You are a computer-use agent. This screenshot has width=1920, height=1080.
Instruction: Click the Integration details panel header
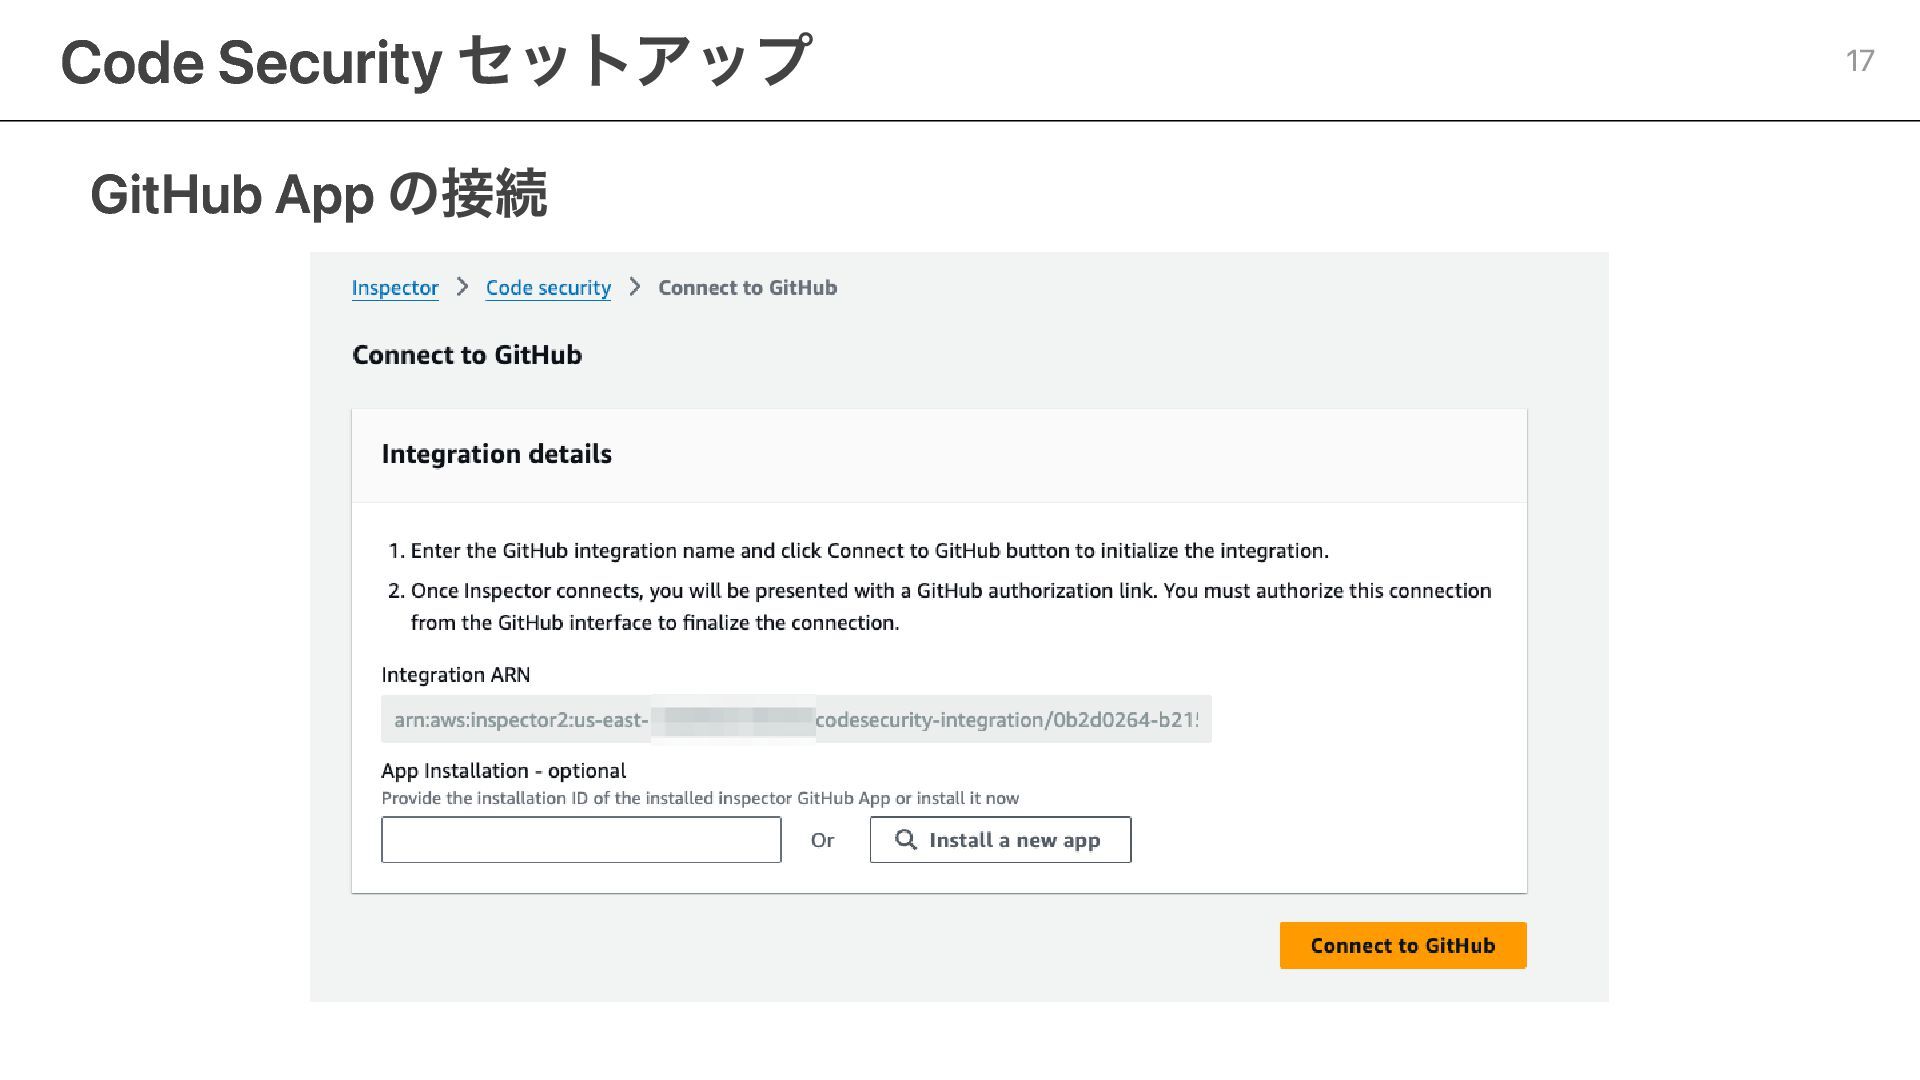coord(939,455)
